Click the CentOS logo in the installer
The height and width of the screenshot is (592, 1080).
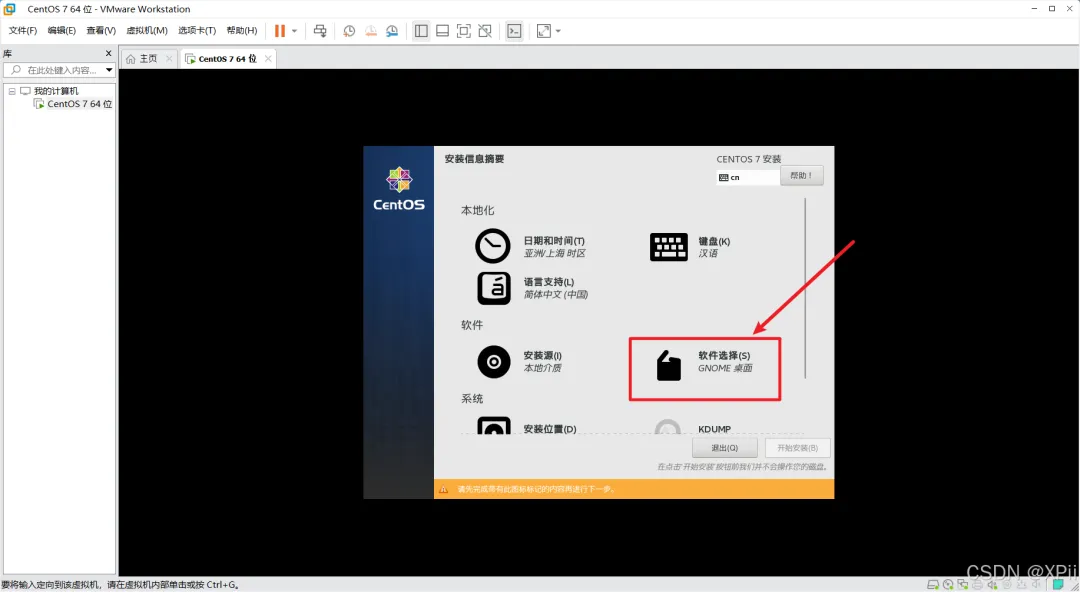pyautogui.click(x=399, y=188)
